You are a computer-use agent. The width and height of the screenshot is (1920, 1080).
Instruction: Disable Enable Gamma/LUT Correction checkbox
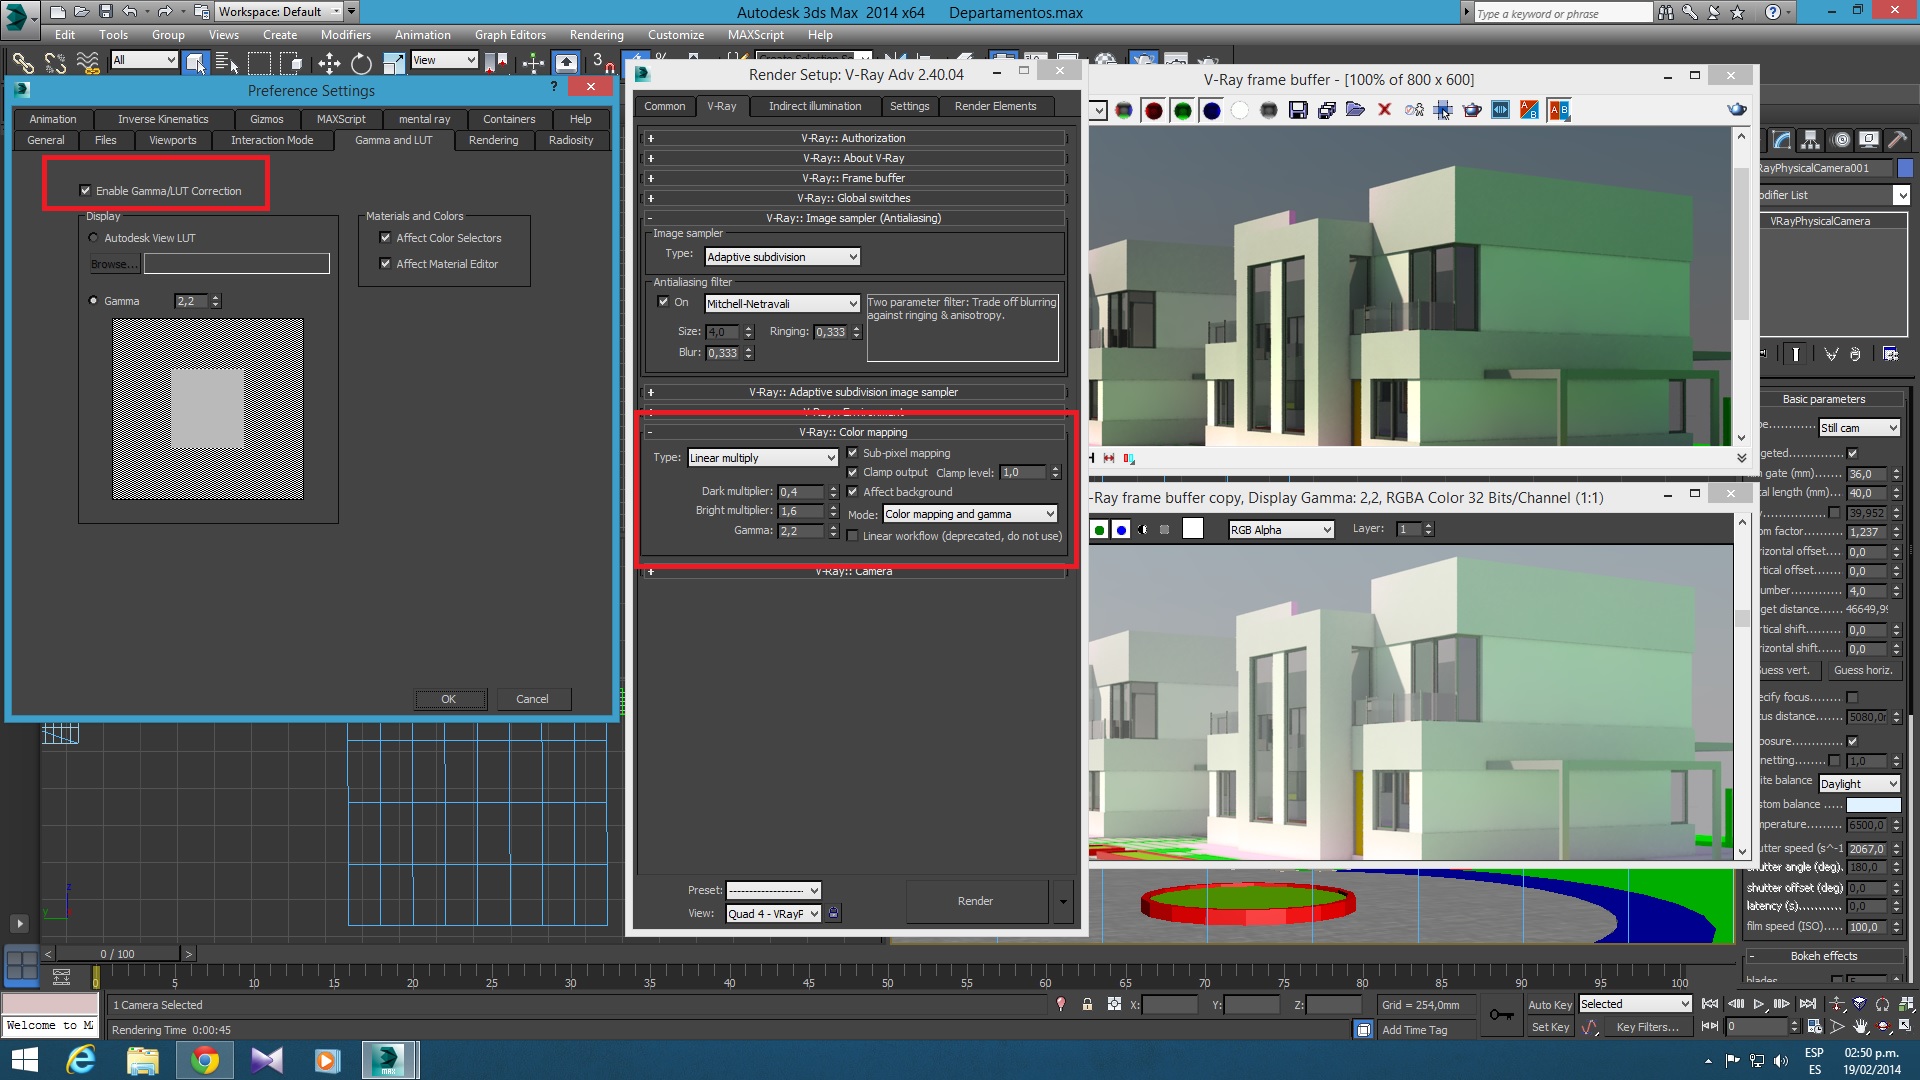(85, 190)
